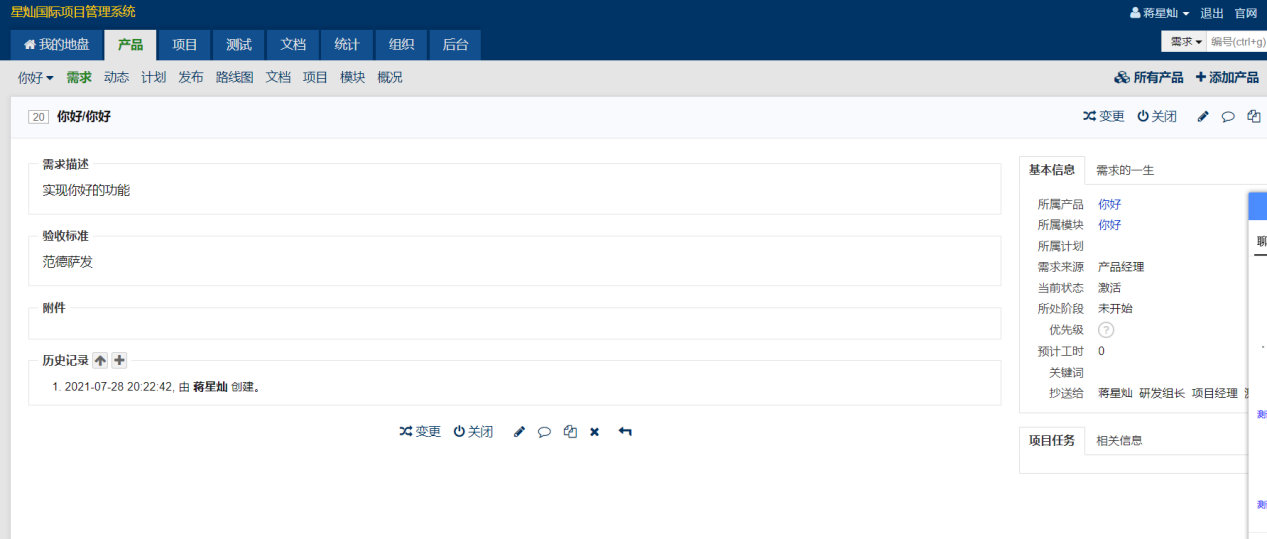Viewport: 1267px width, 539px height.
Task: Switch to 需求的一生 tab
Action: 1125,170
